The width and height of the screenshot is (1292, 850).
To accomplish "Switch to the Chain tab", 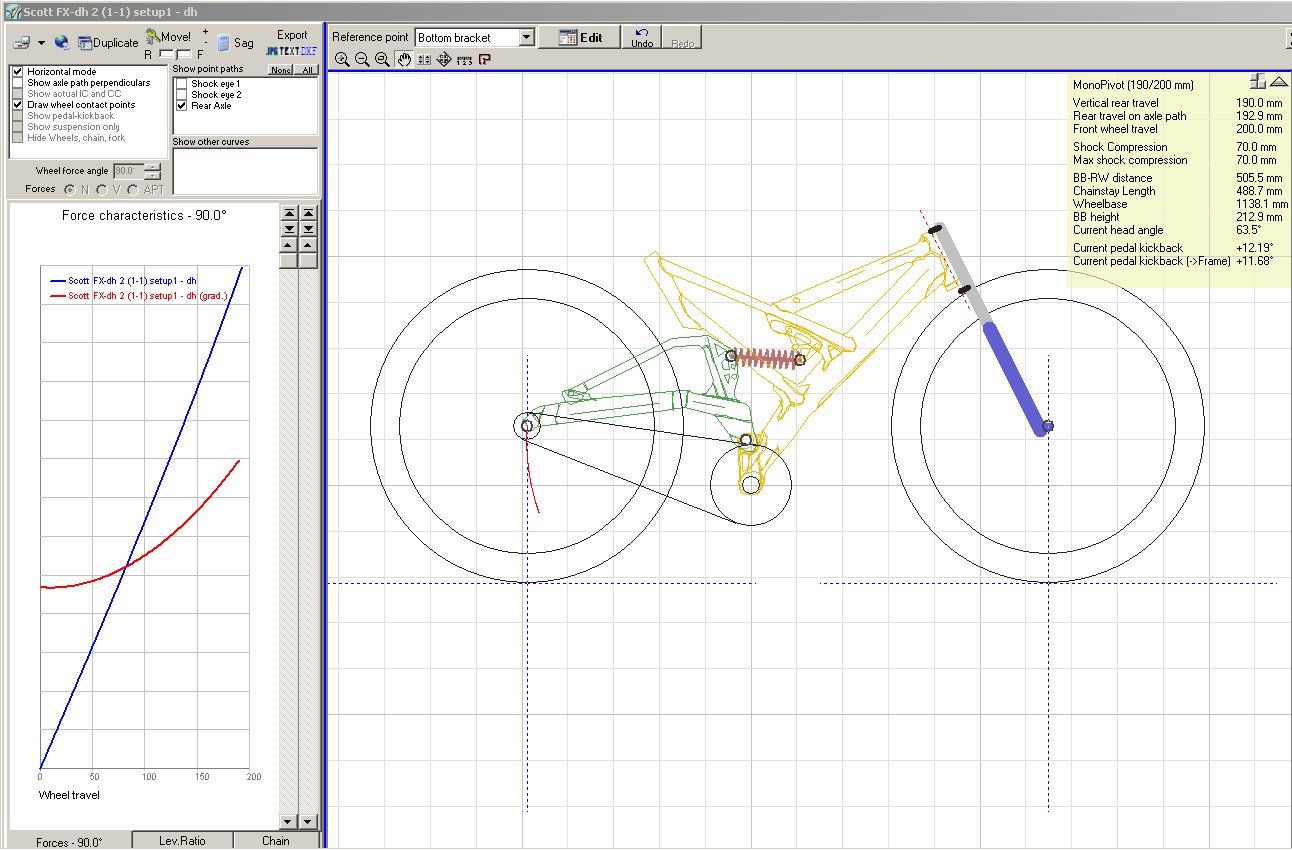I will pyautogui.click(x=276, y=841).
